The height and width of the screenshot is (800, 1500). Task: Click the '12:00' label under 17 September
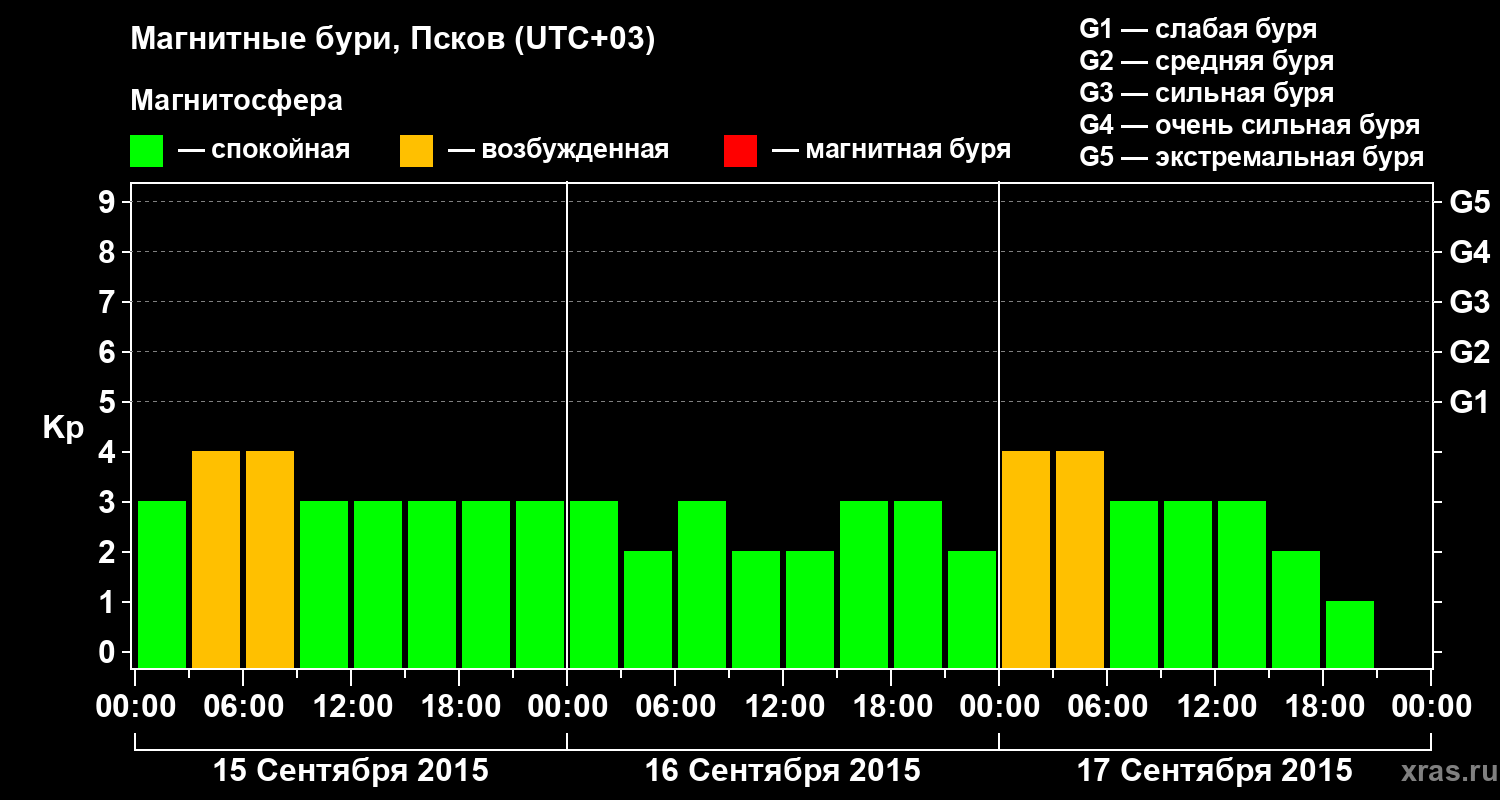tap(1215, 707)
